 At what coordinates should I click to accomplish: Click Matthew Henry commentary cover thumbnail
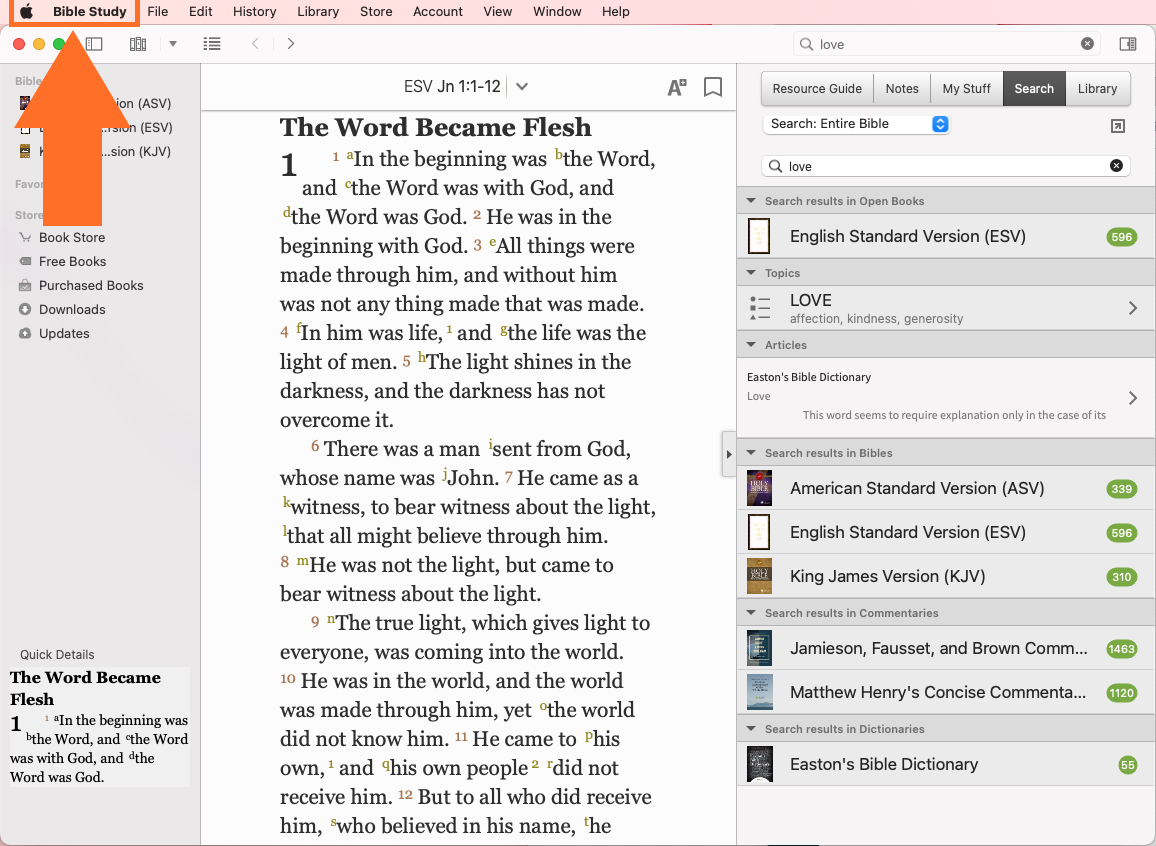pos(759,692)
